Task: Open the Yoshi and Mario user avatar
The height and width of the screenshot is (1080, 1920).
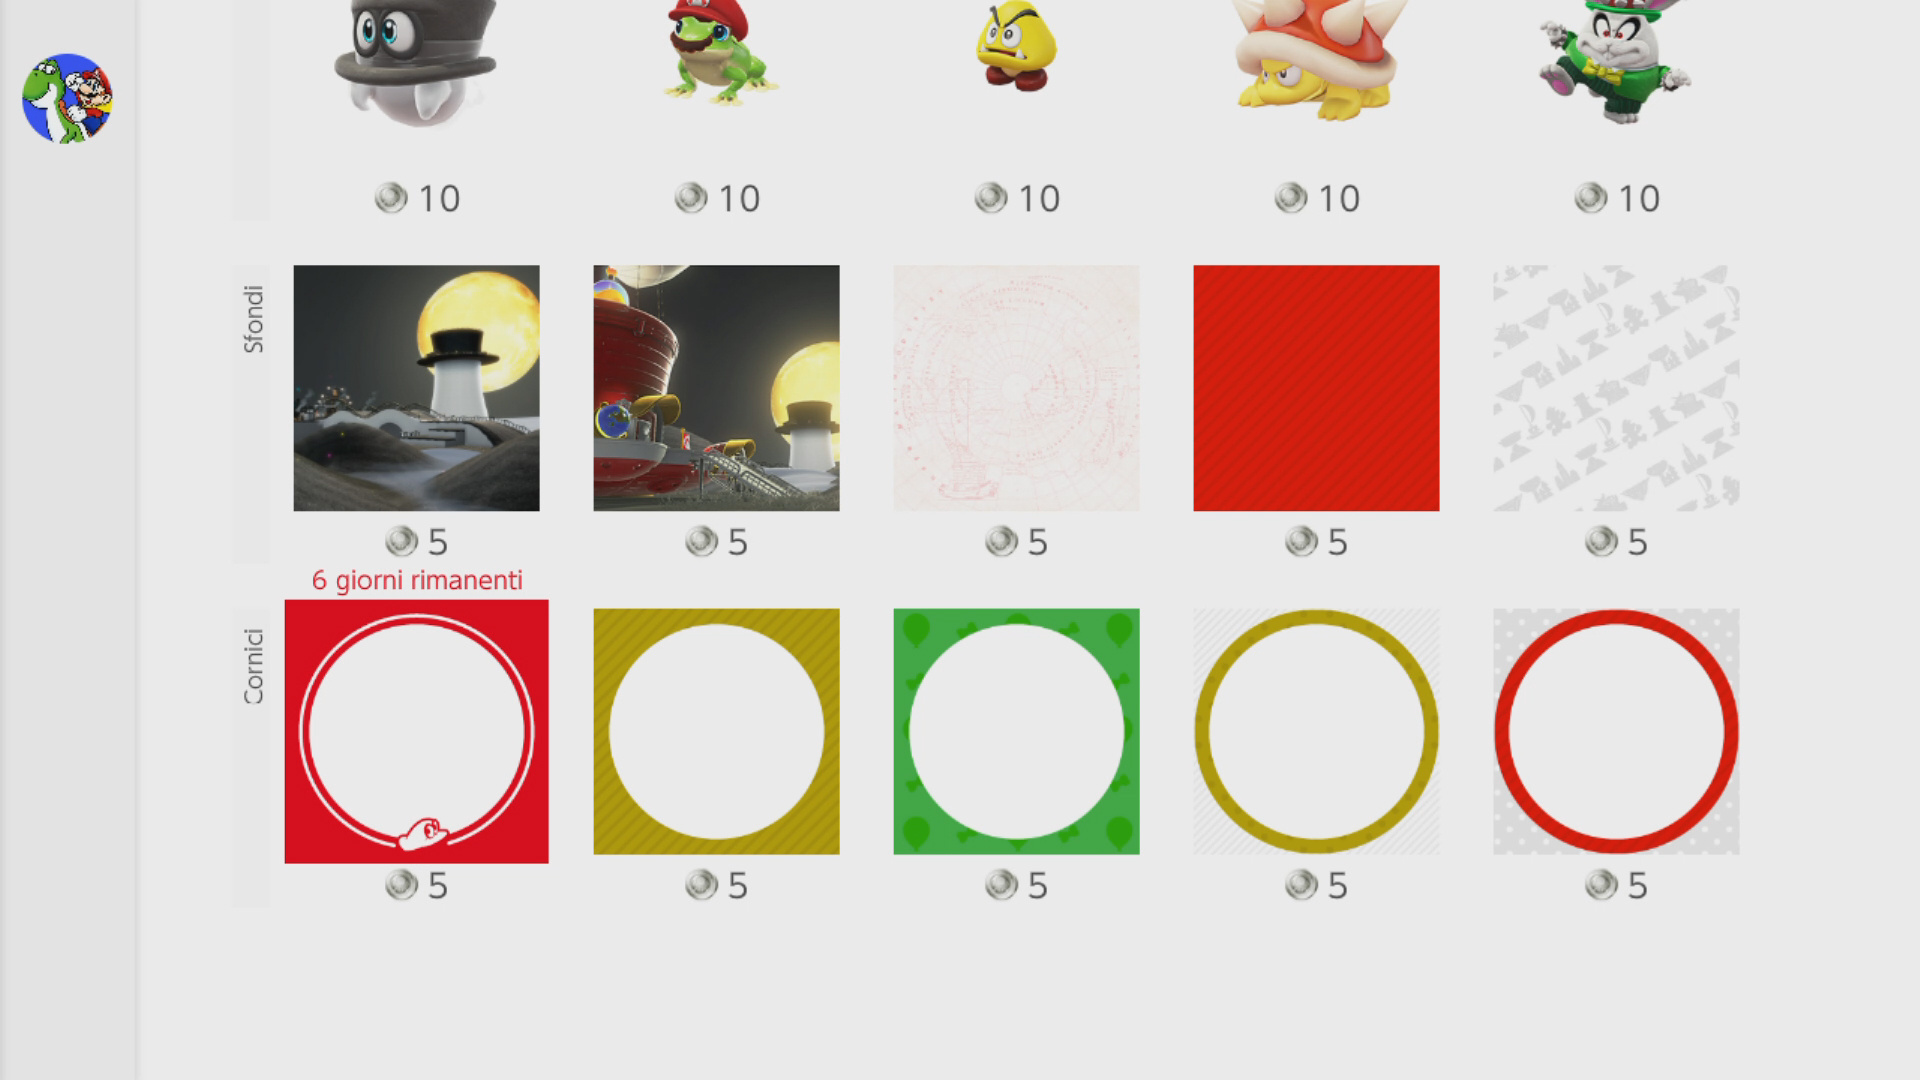Action: pyautogui.click(x=67, y=98)
